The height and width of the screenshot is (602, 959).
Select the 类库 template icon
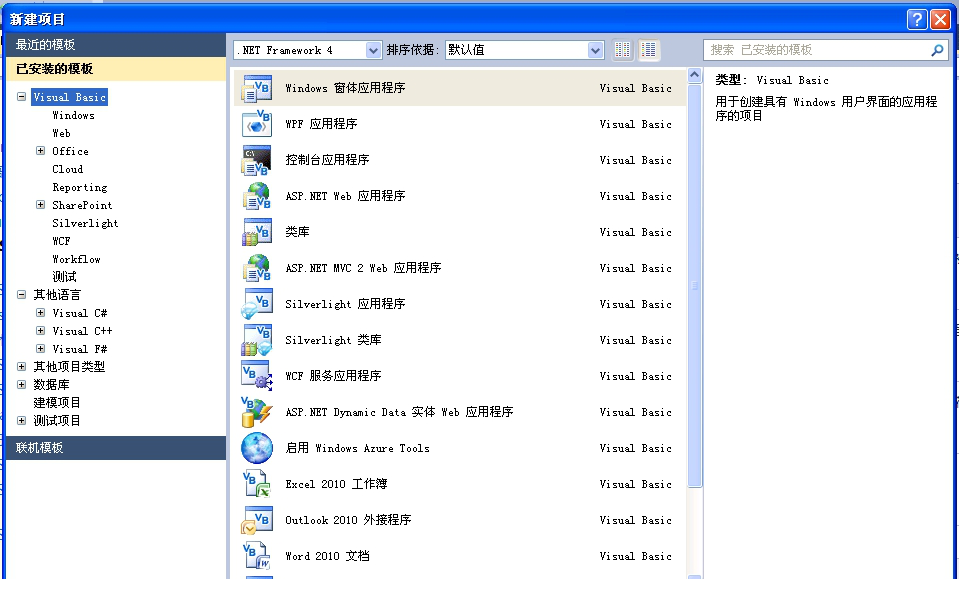257,232
